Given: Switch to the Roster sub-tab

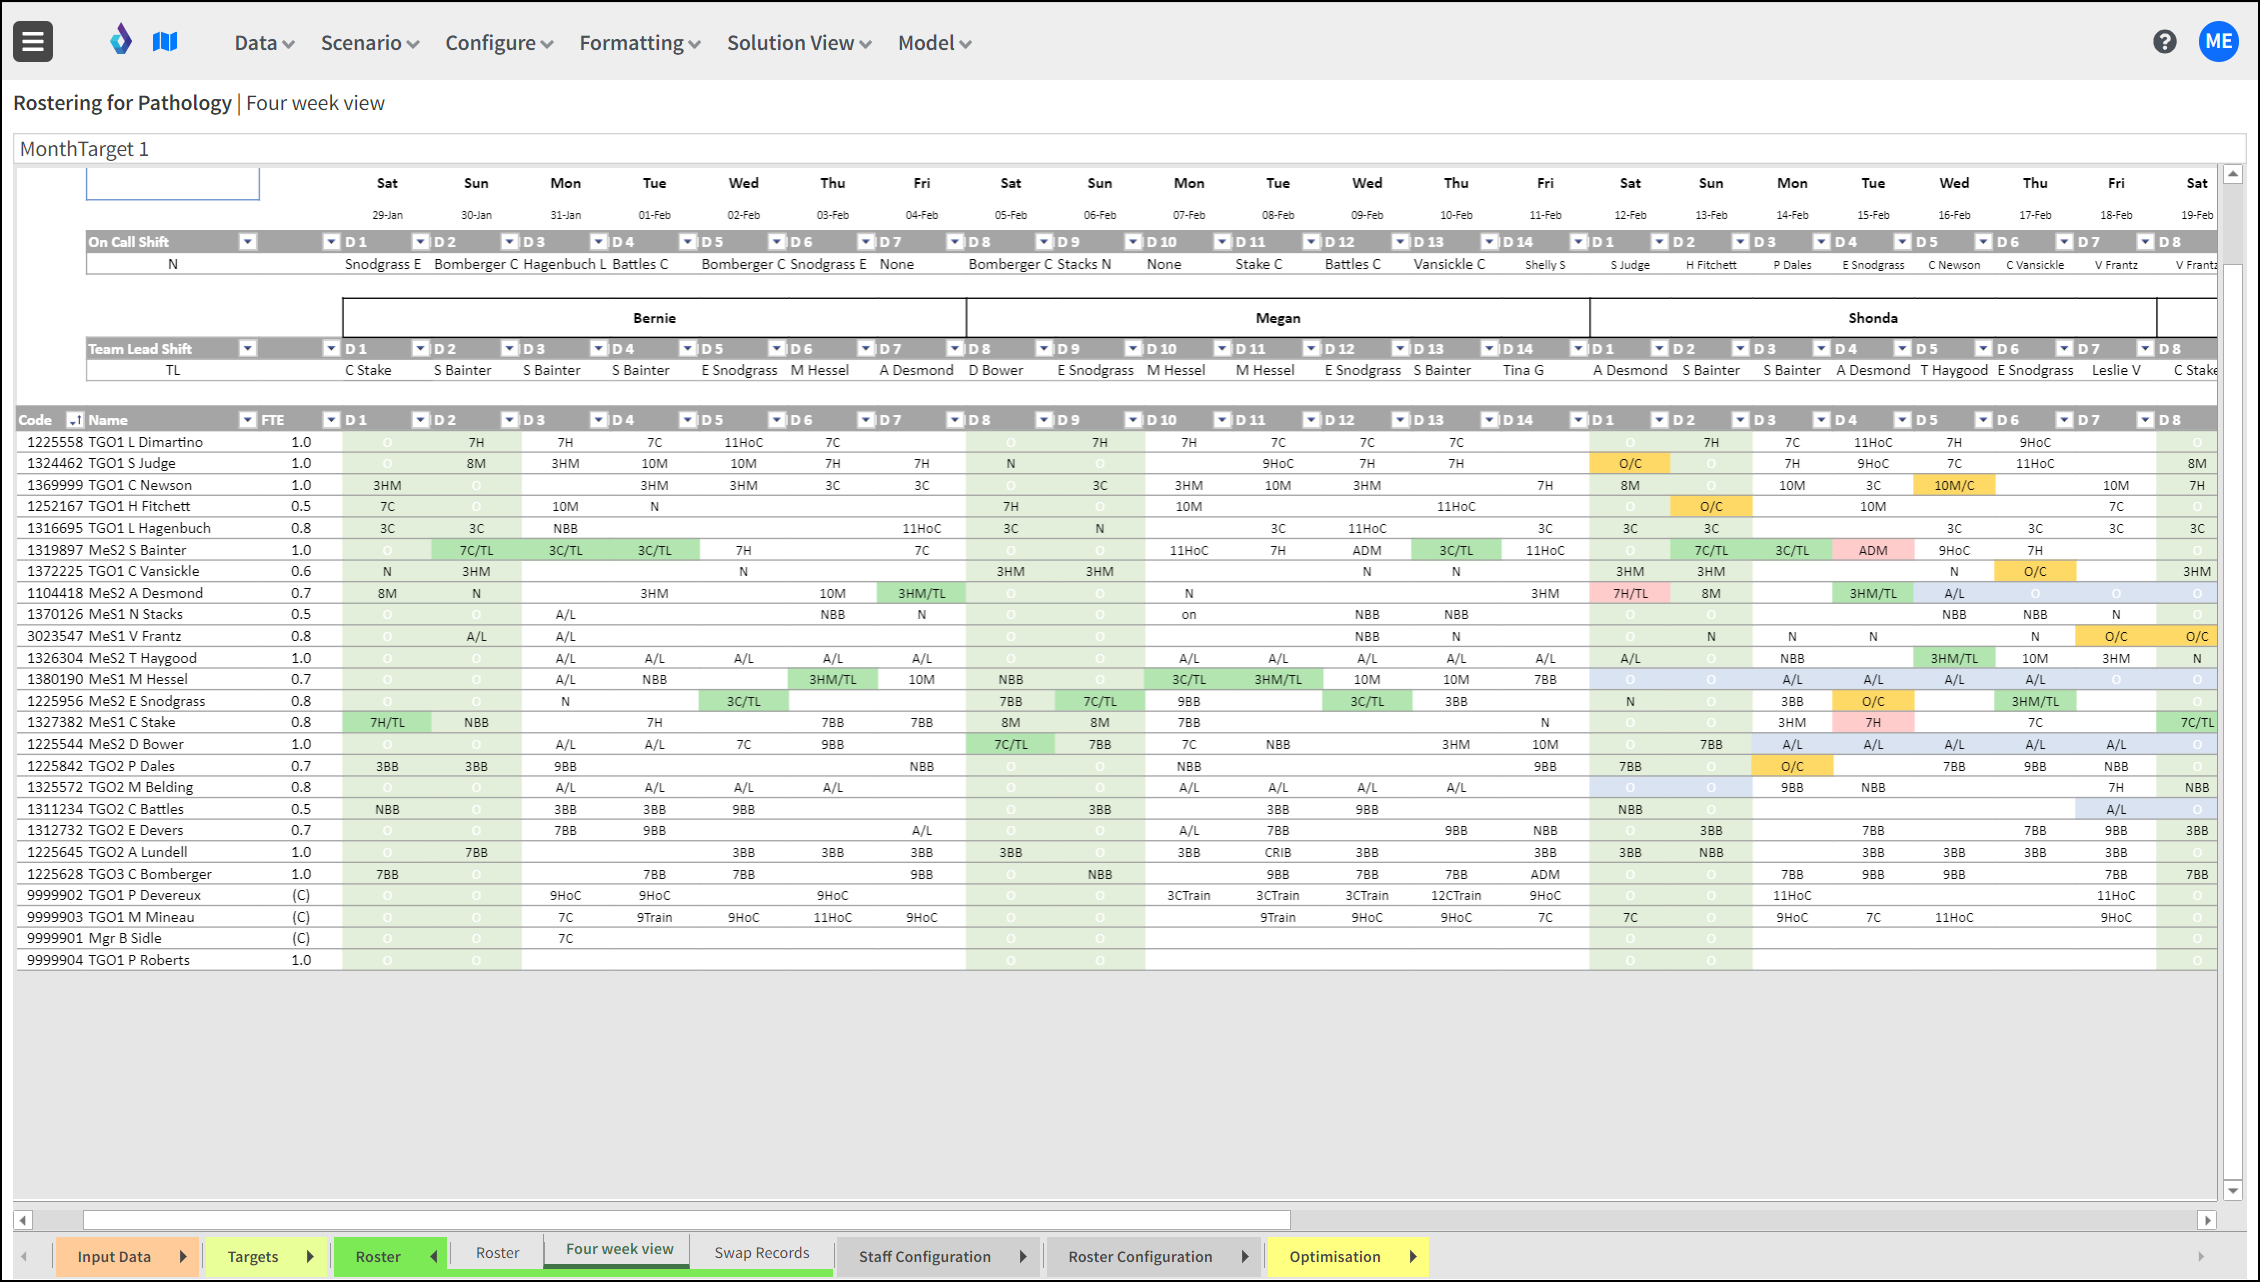Looking at the screenshot, I should (497, 1253).
